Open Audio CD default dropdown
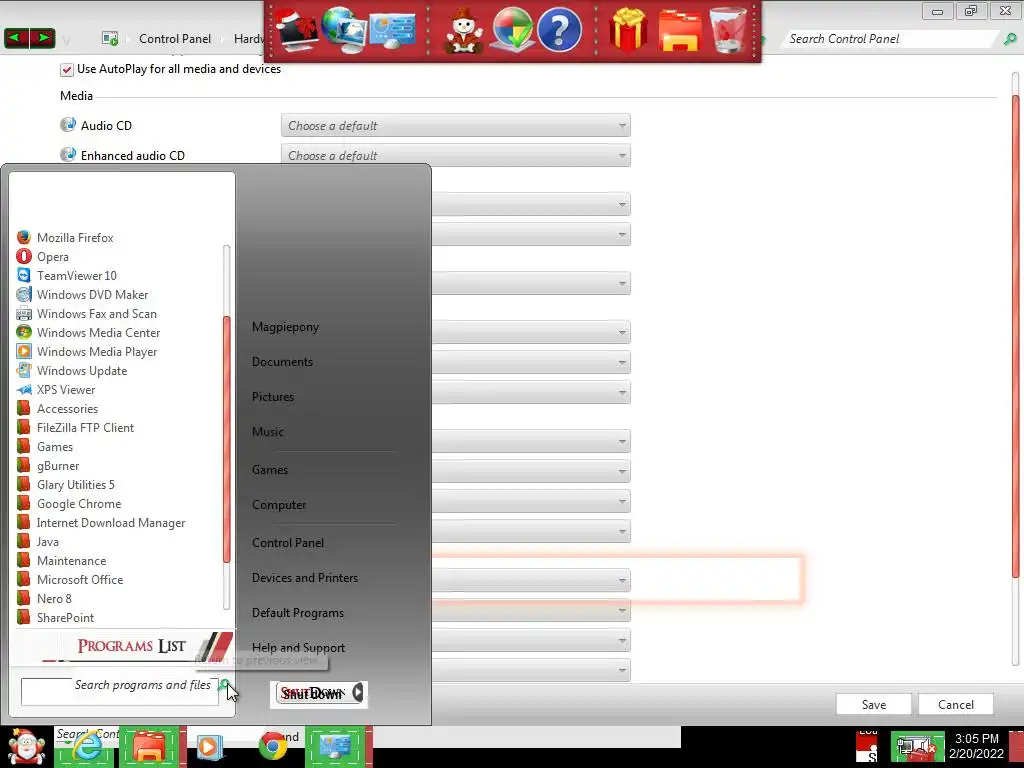The width and height of the screenshot is (1024, 768). (455, 125)
